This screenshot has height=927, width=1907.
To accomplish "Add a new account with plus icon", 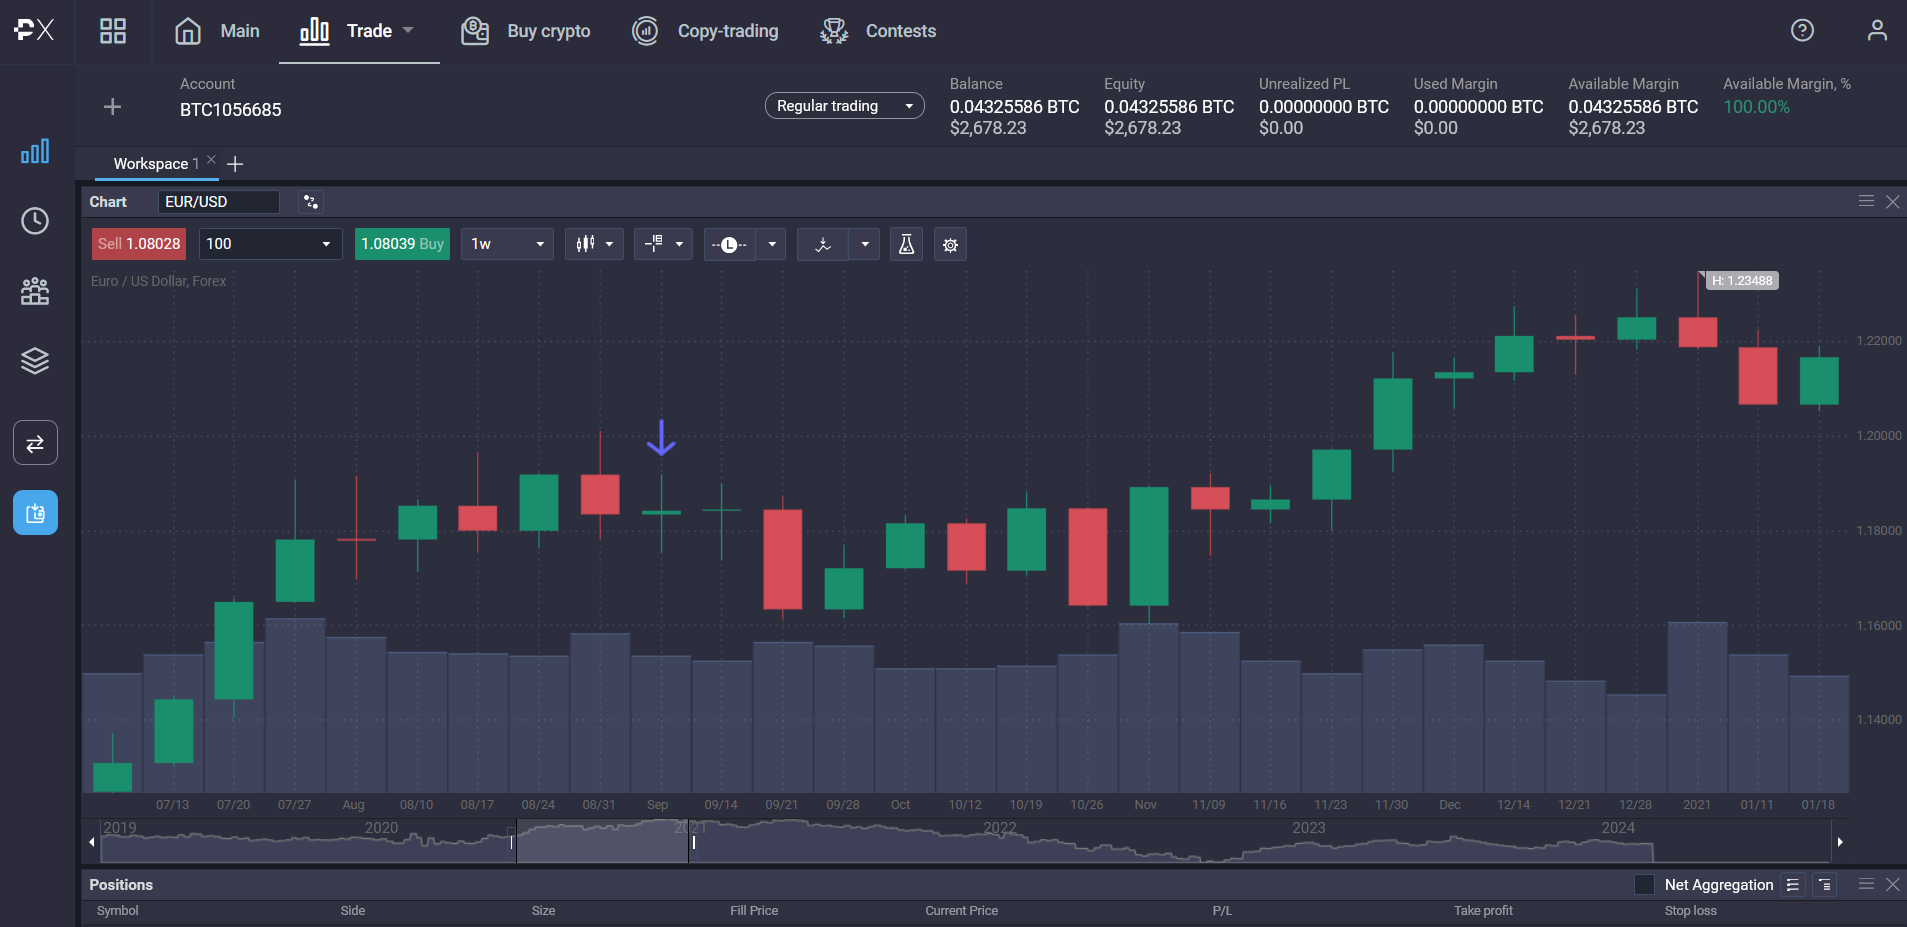I will coord(113,107).
